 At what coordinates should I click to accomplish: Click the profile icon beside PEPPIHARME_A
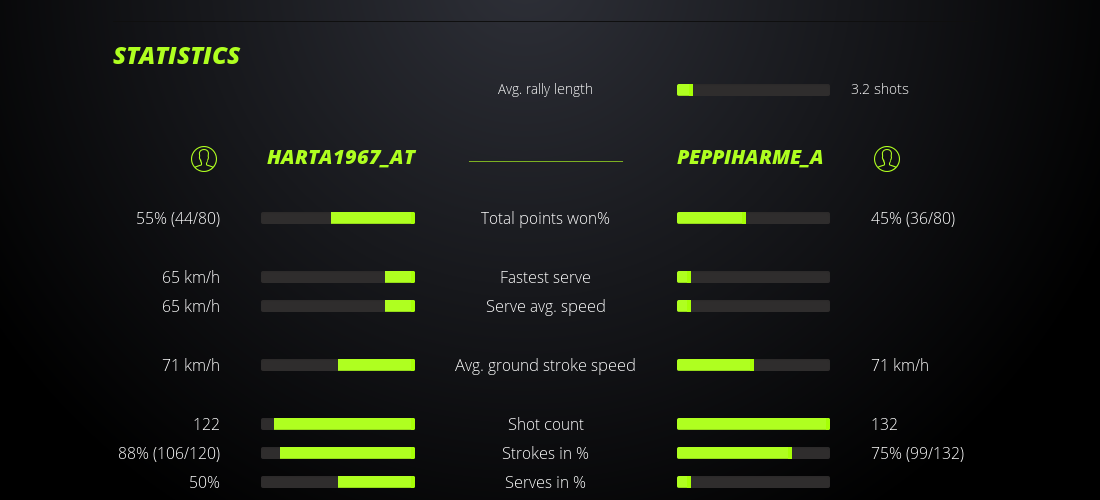[887, 158]
